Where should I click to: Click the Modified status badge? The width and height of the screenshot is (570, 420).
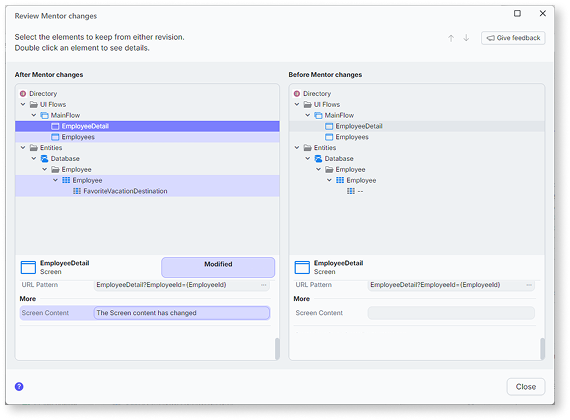click(218, 267)
